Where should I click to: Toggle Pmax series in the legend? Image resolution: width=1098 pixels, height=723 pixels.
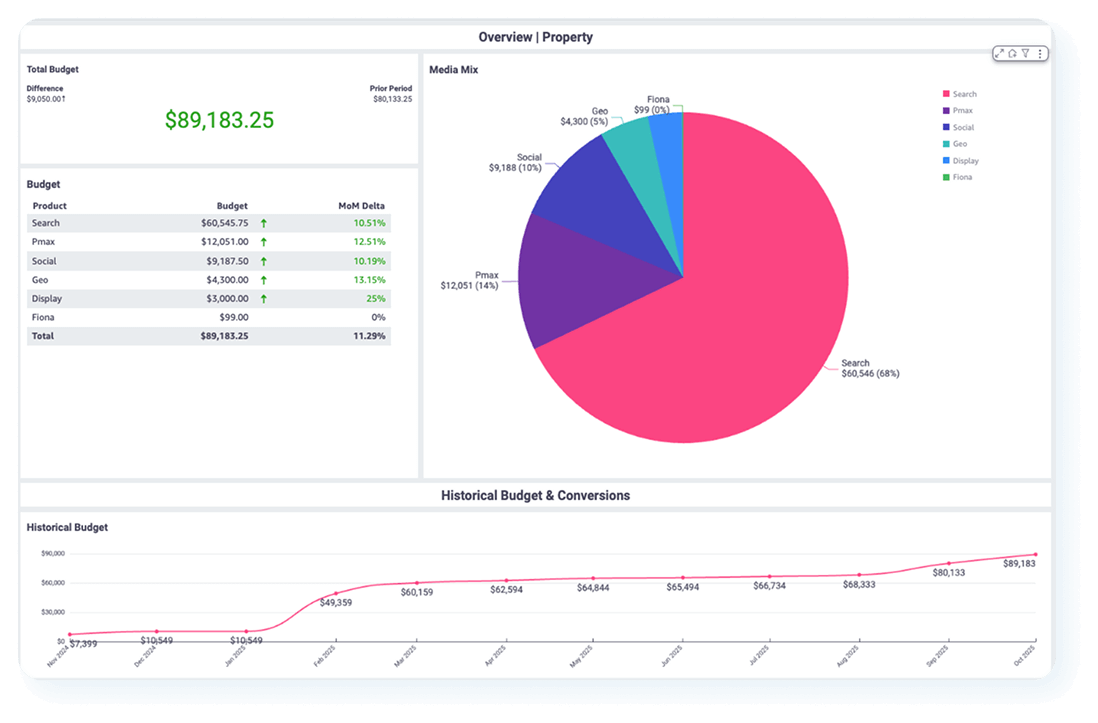(x=962, y=111)
